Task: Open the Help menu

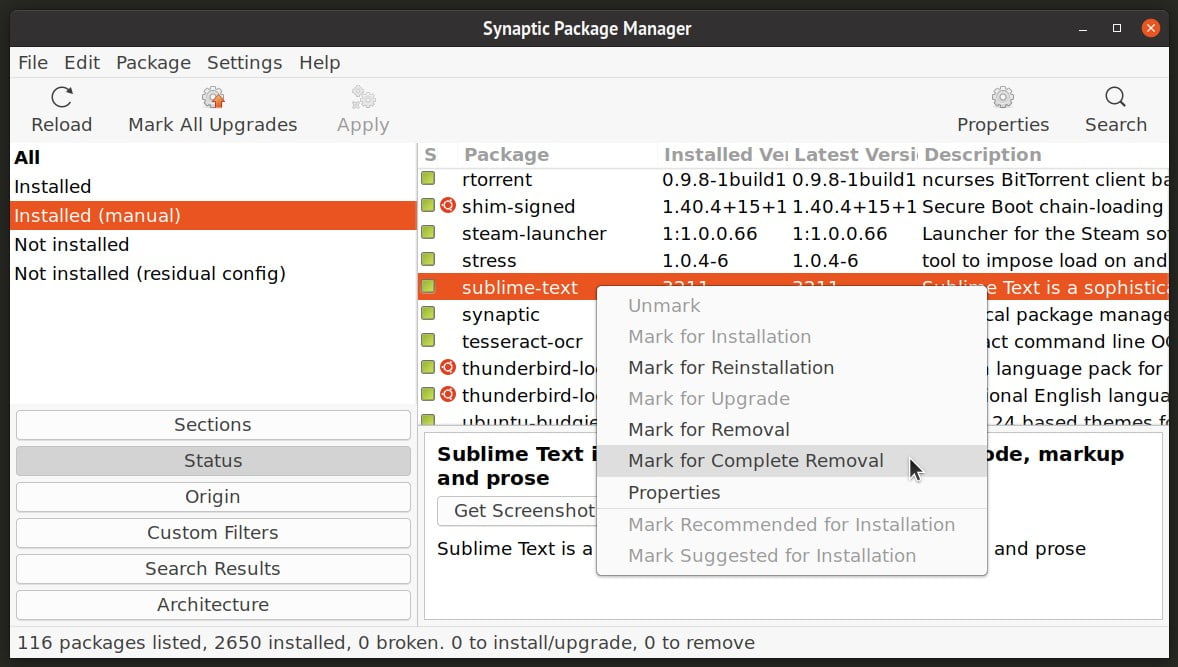Action: pyautogui.click(x=319, y=62)
